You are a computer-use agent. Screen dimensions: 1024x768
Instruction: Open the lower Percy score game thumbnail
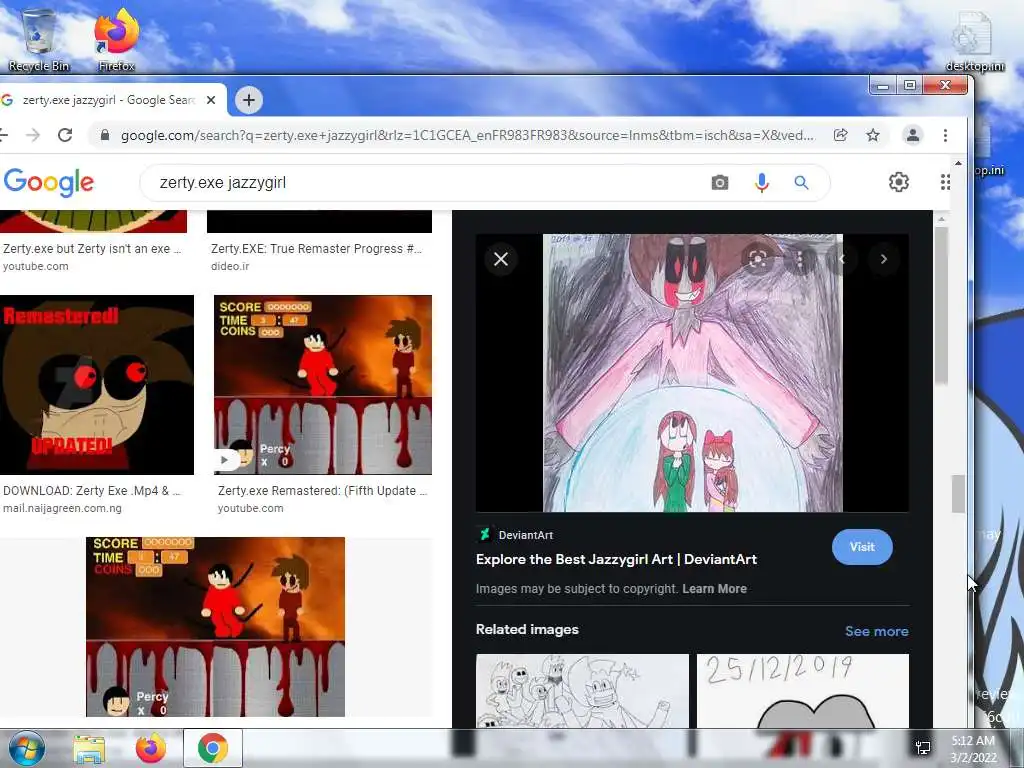coord(216,627)
